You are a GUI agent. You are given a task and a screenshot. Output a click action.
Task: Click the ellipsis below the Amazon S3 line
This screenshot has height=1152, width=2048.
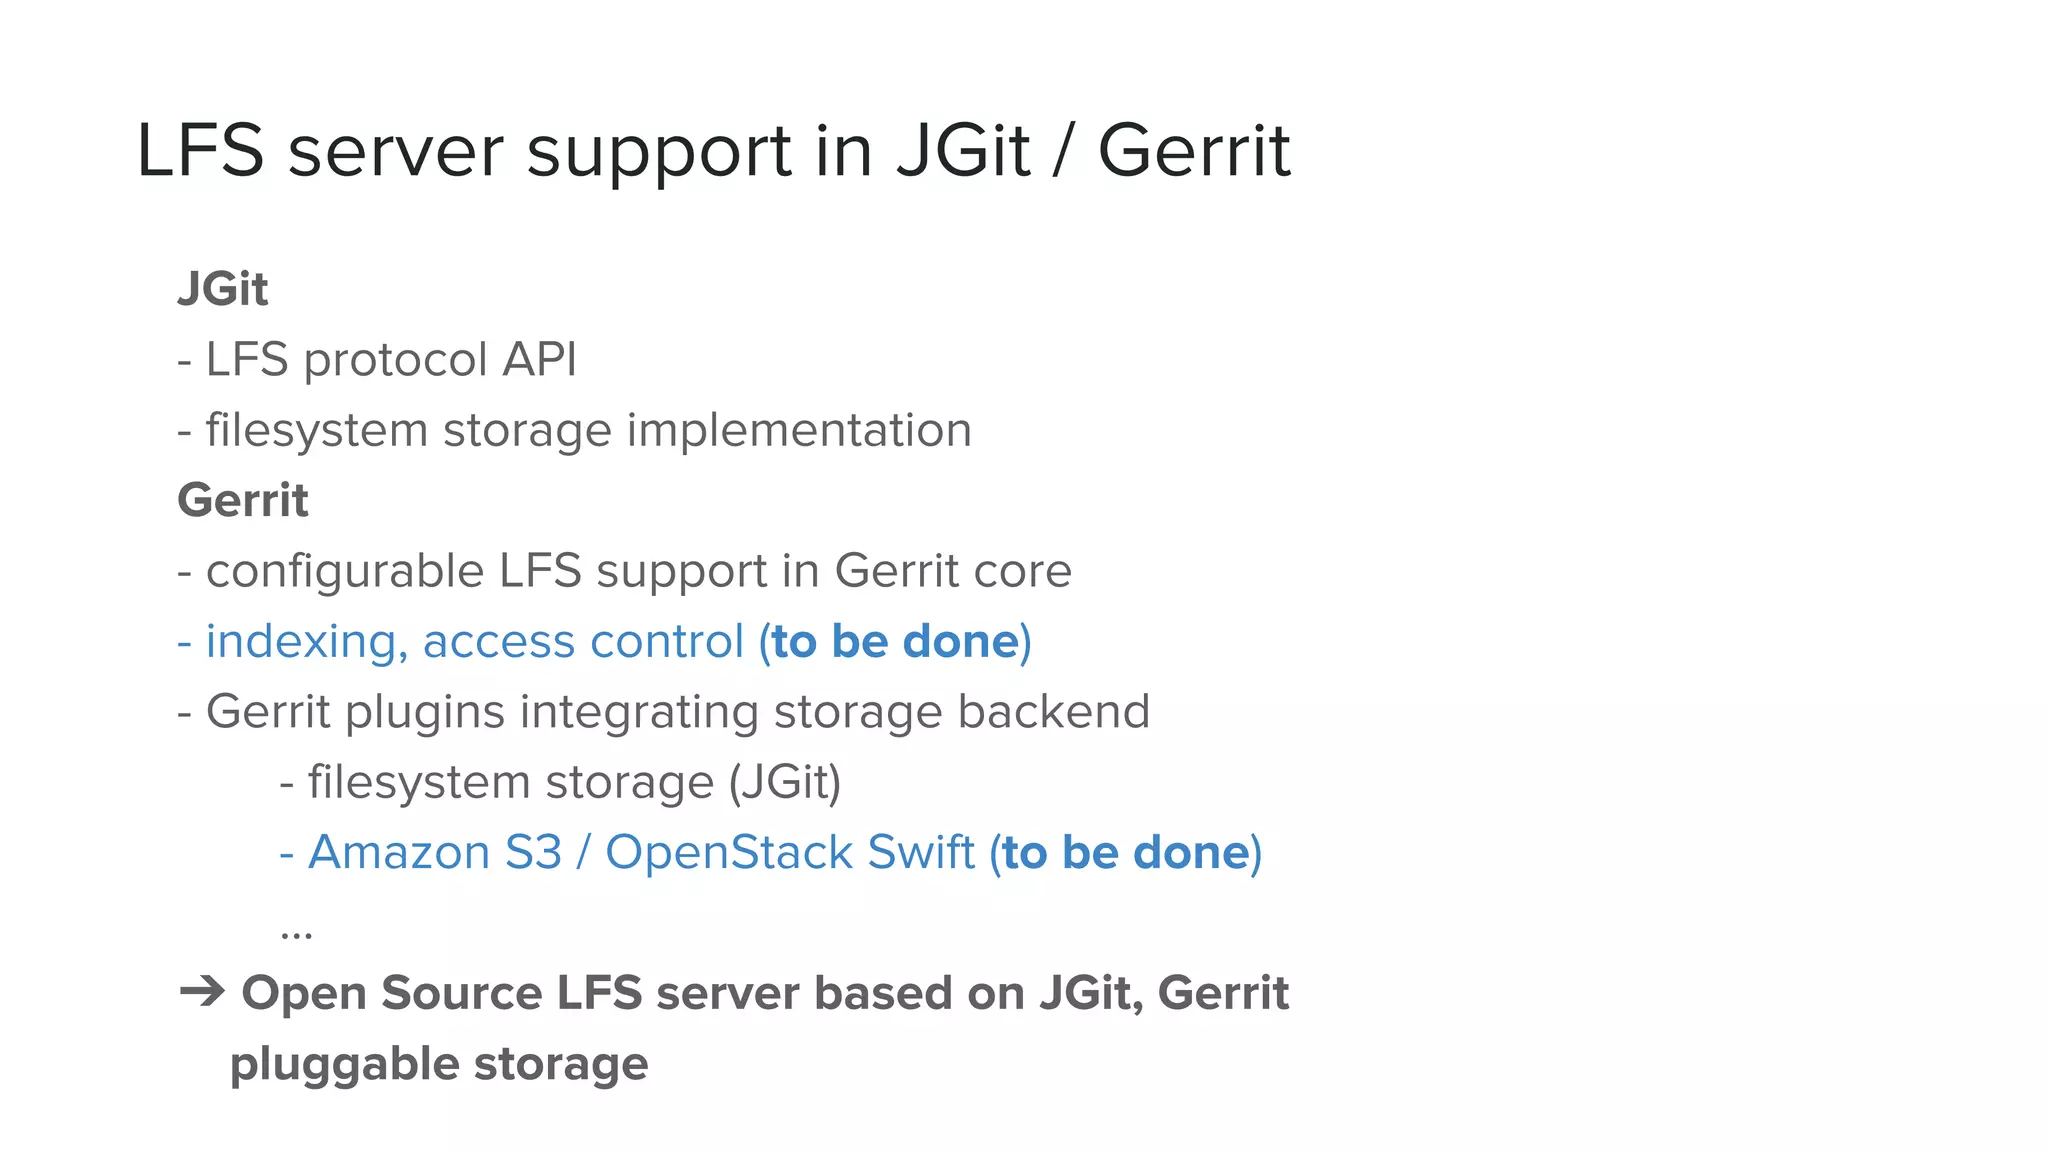coord(296,934)
